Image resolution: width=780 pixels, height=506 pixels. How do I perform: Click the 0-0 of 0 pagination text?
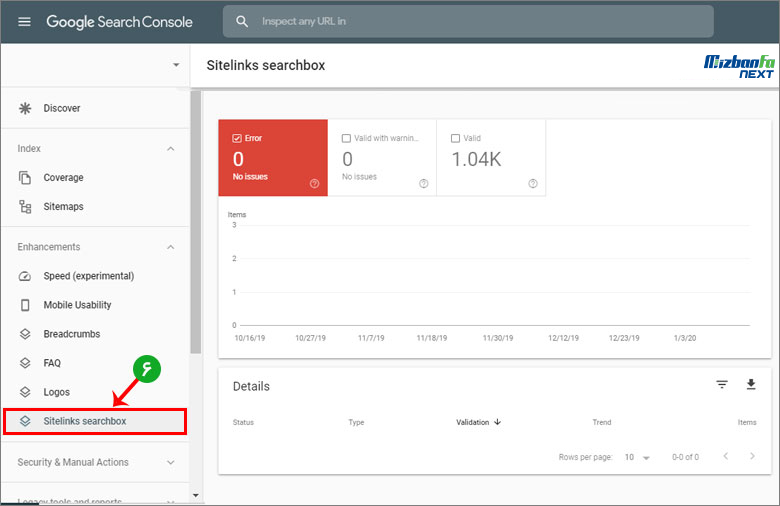click(x=685, y=457)
